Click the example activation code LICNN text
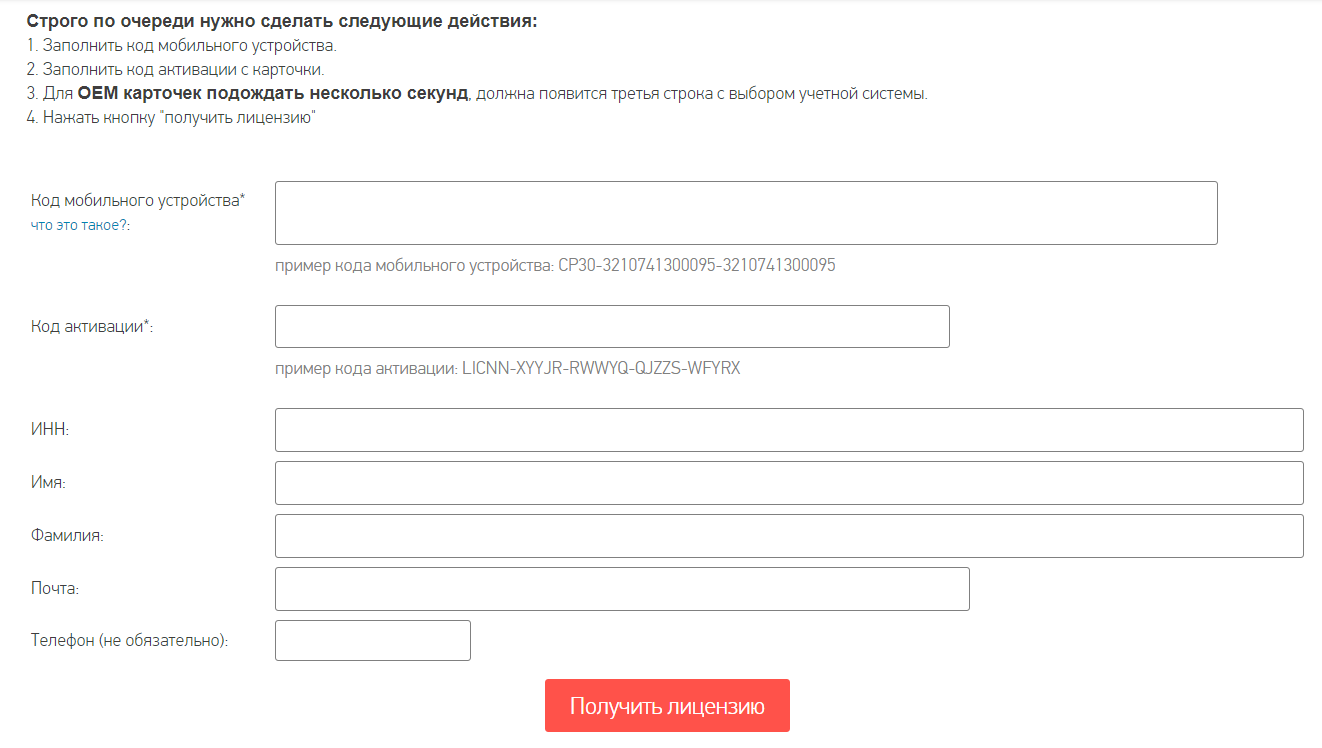The width and height of the screenshot is (1322, 748). coord(601,369)
